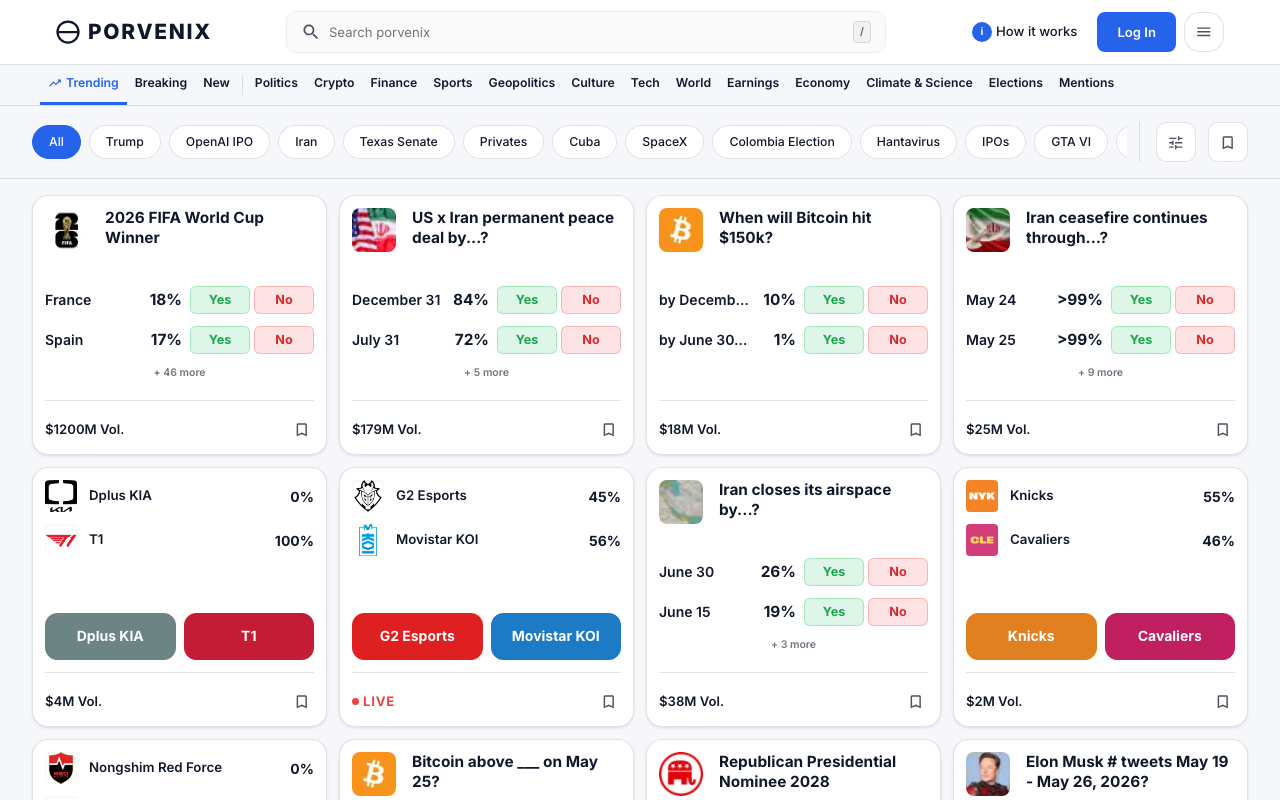Open the Crypto category
Screen dimensions: 1280x800
[334, 83]
